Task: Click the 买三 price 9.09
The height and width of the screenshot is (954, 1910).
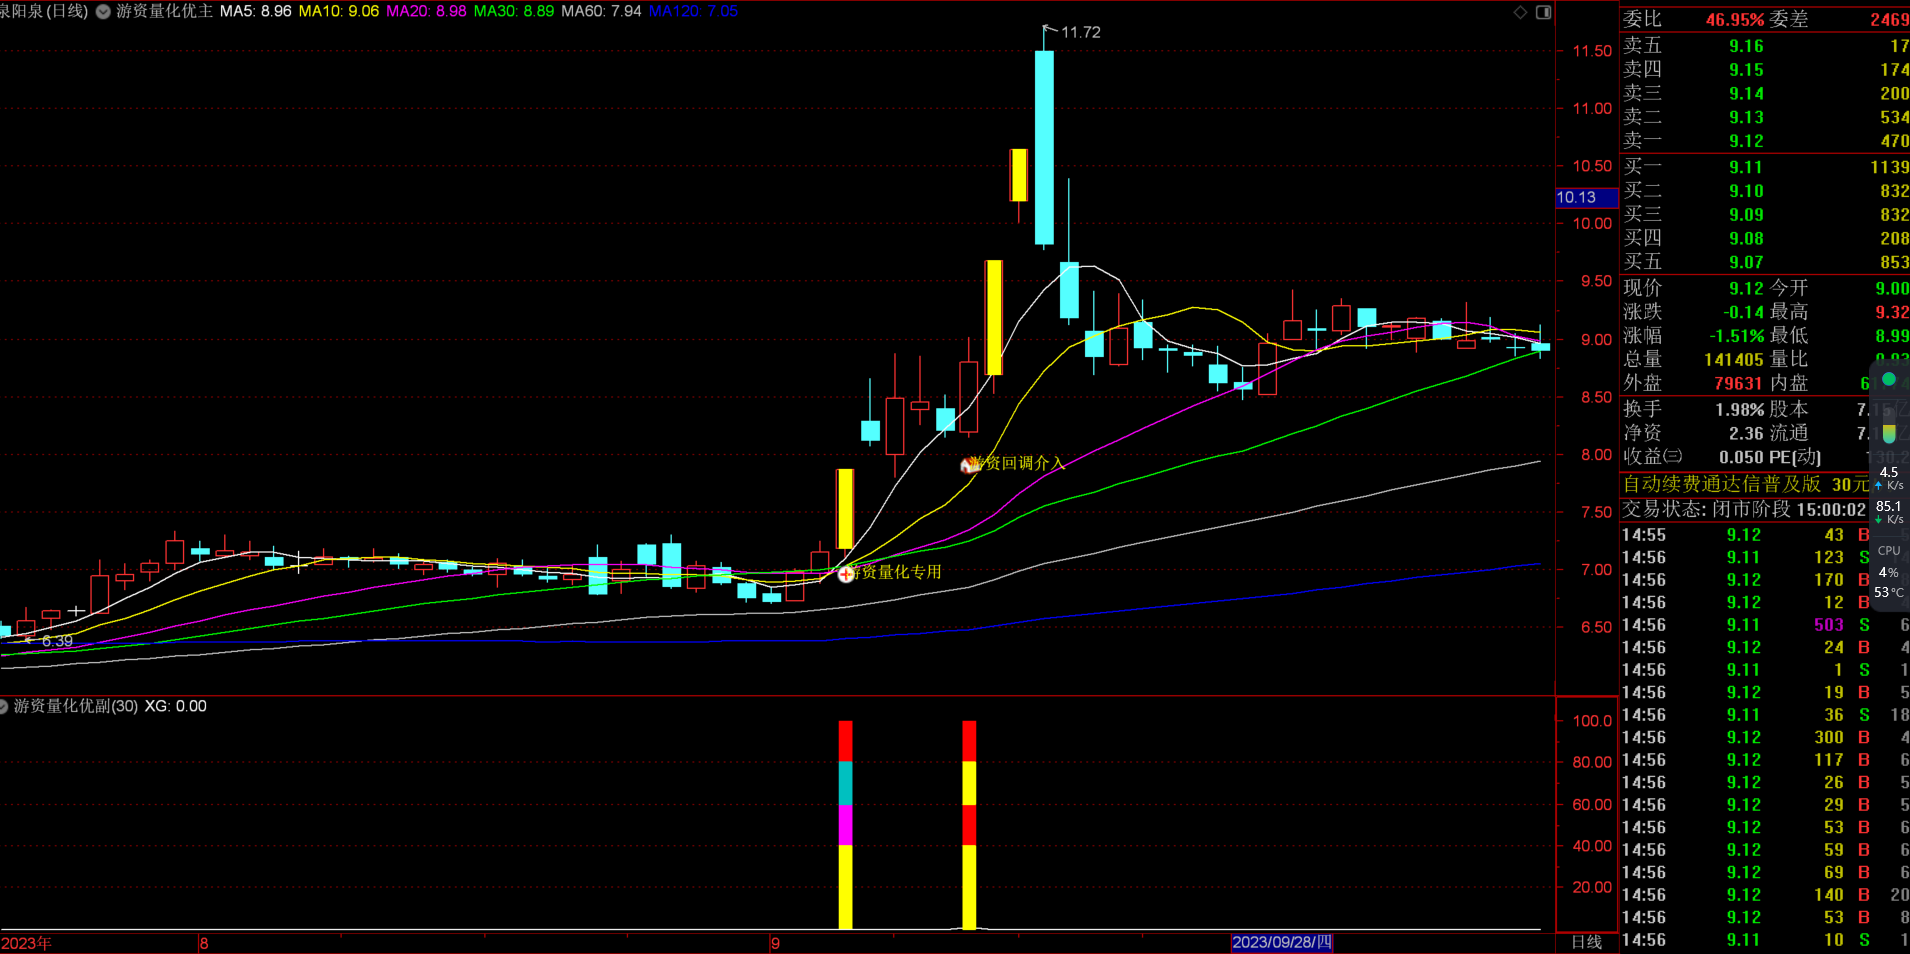Action: coord(1746,215)
